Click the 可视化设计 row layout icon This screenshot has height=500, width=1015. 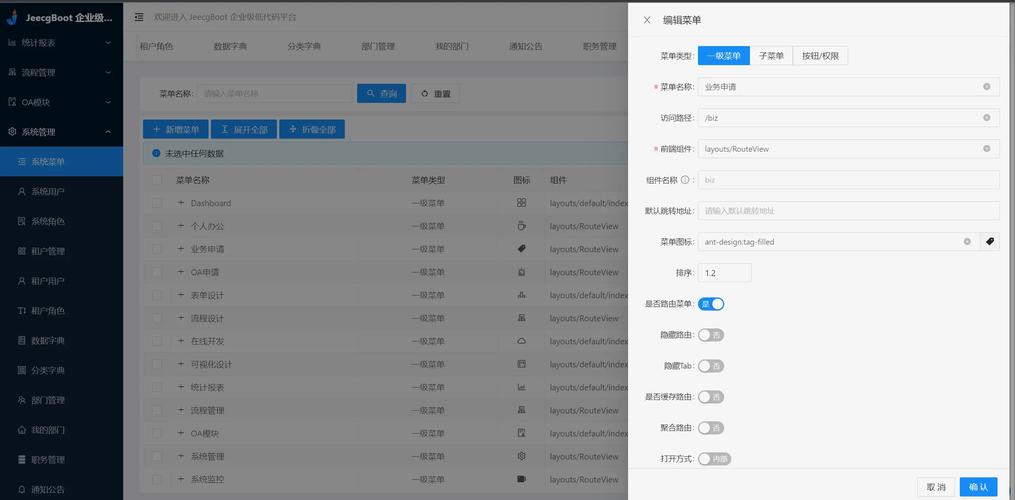point(522,364)
